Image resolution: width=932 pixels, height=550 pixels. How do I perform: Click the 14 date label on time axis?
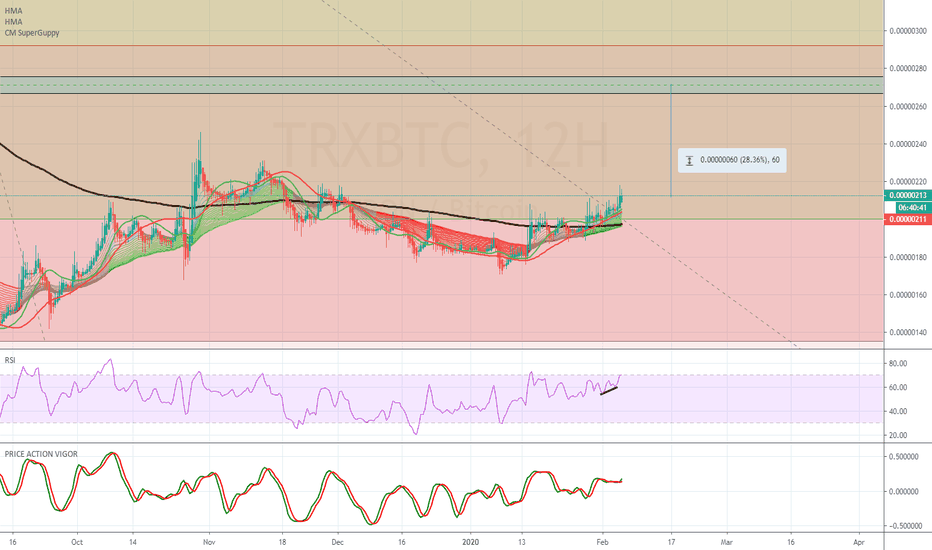[x=133, y=542]
